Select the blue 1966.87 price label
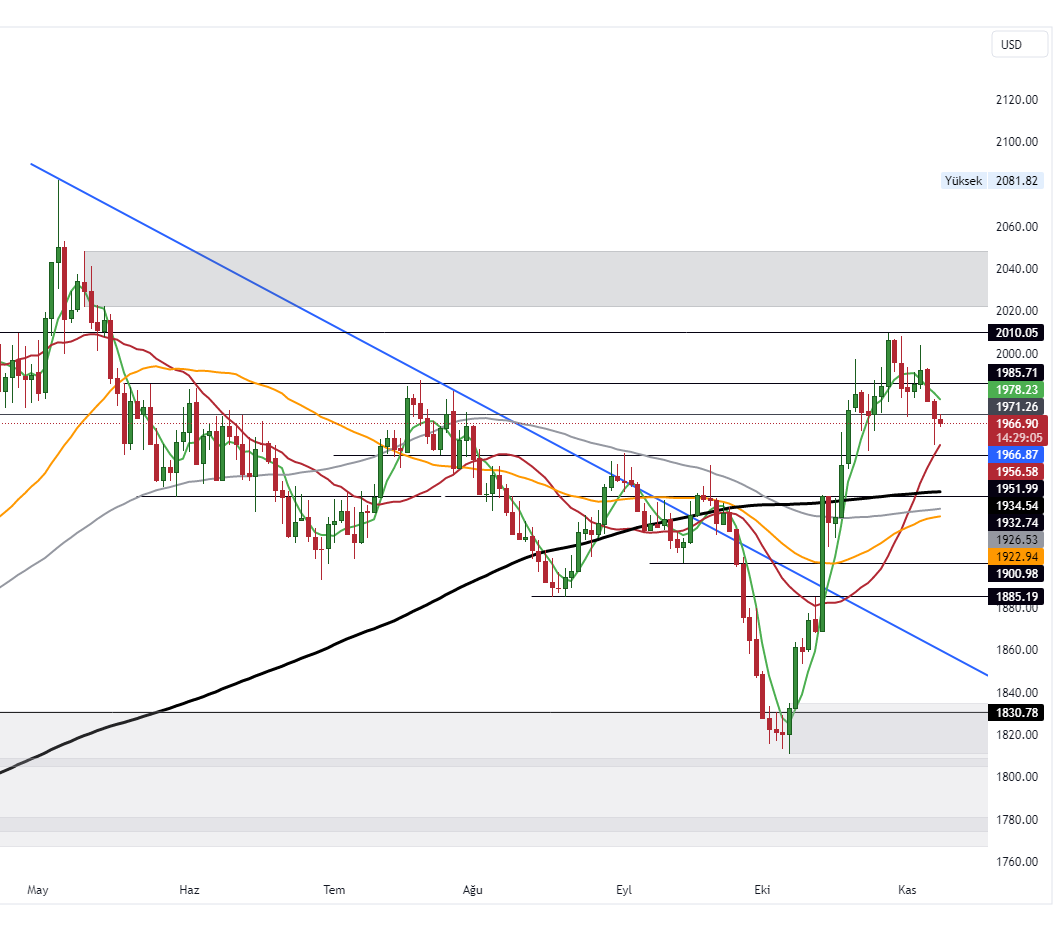 [x=1016, y=454]
